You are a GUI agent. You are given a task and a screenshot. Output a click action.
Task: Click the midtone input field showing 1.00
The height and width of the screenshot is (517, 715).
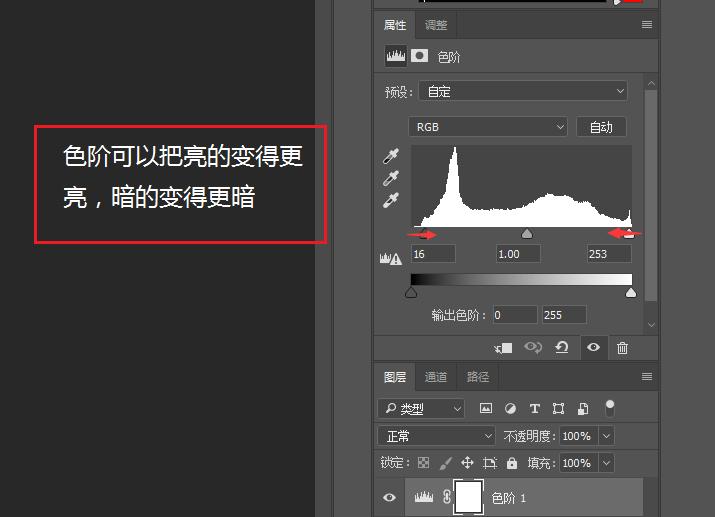[x=518, y=253]
